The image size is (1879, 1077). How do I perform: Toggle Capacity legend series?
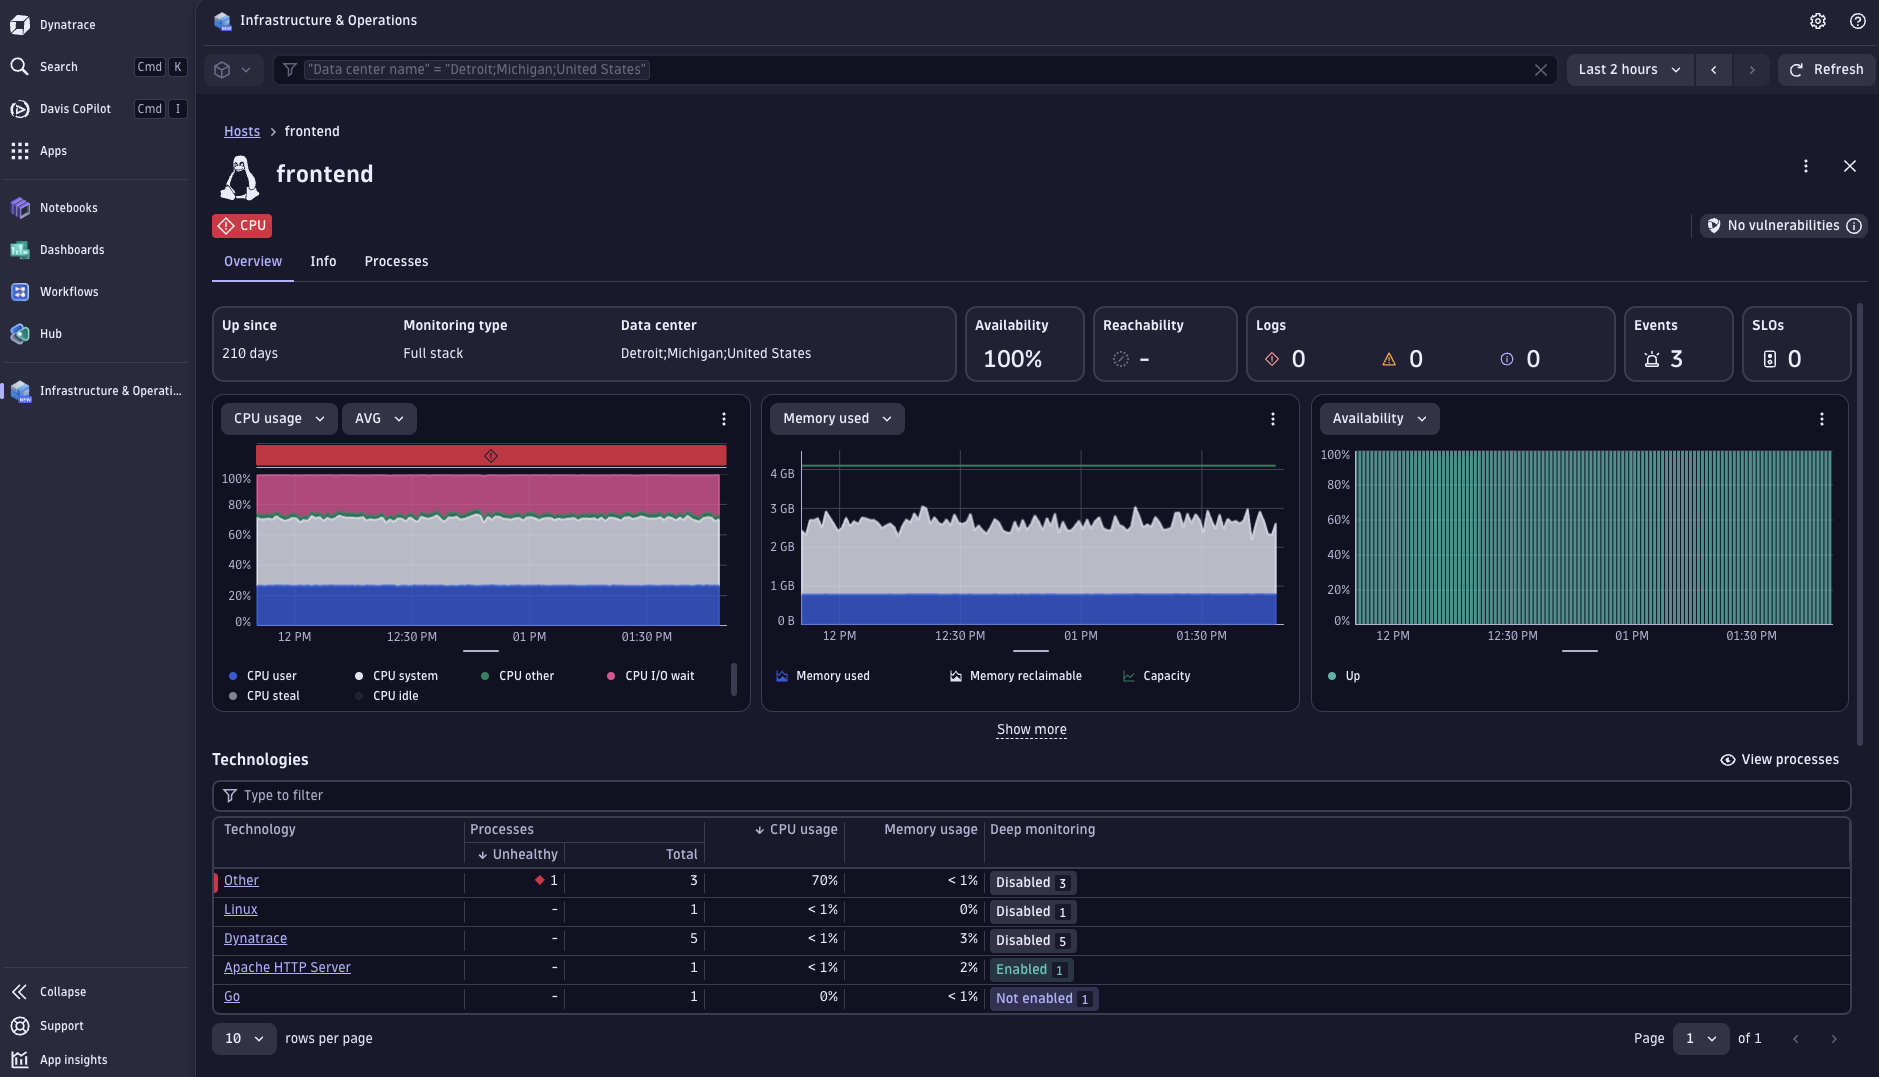click(x=1157, y=676)
